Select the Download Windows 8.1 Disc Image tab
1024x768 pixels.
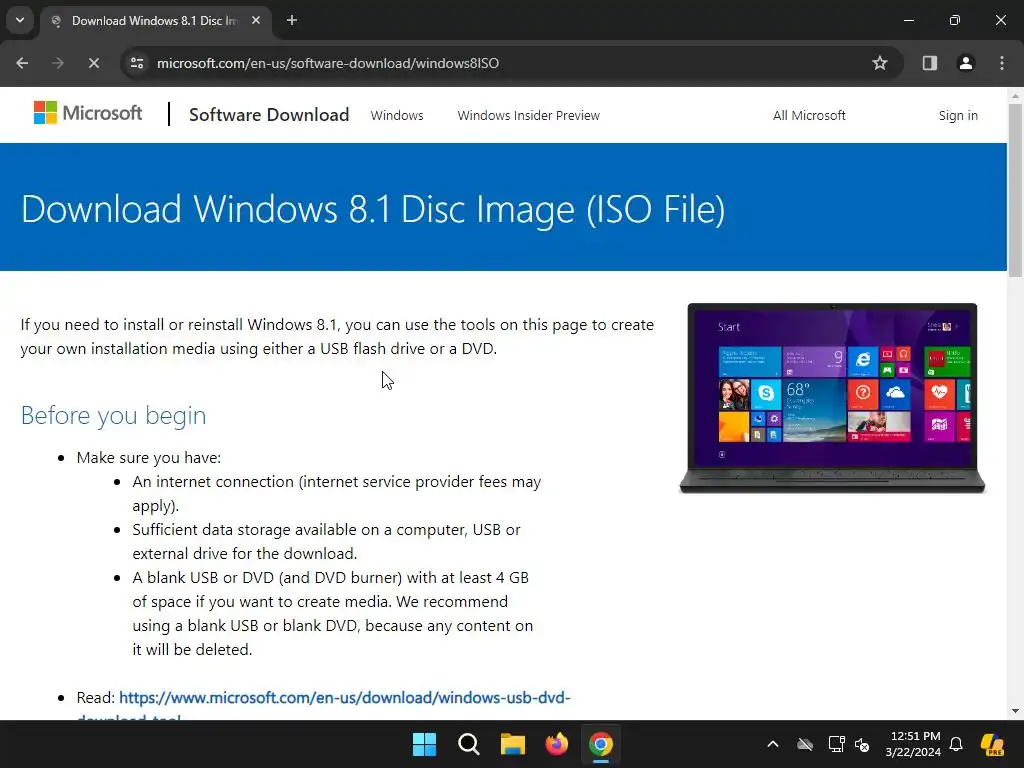(155, 21)
